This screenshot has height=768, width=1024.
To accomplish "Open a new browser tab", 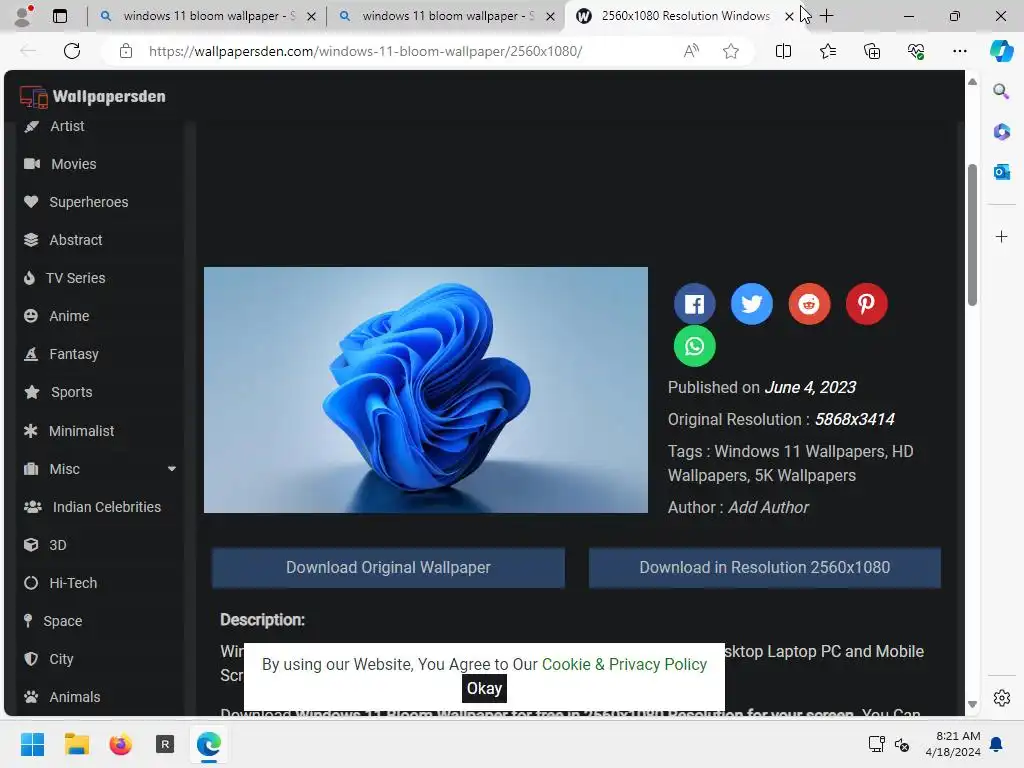I will coord(826,16).
